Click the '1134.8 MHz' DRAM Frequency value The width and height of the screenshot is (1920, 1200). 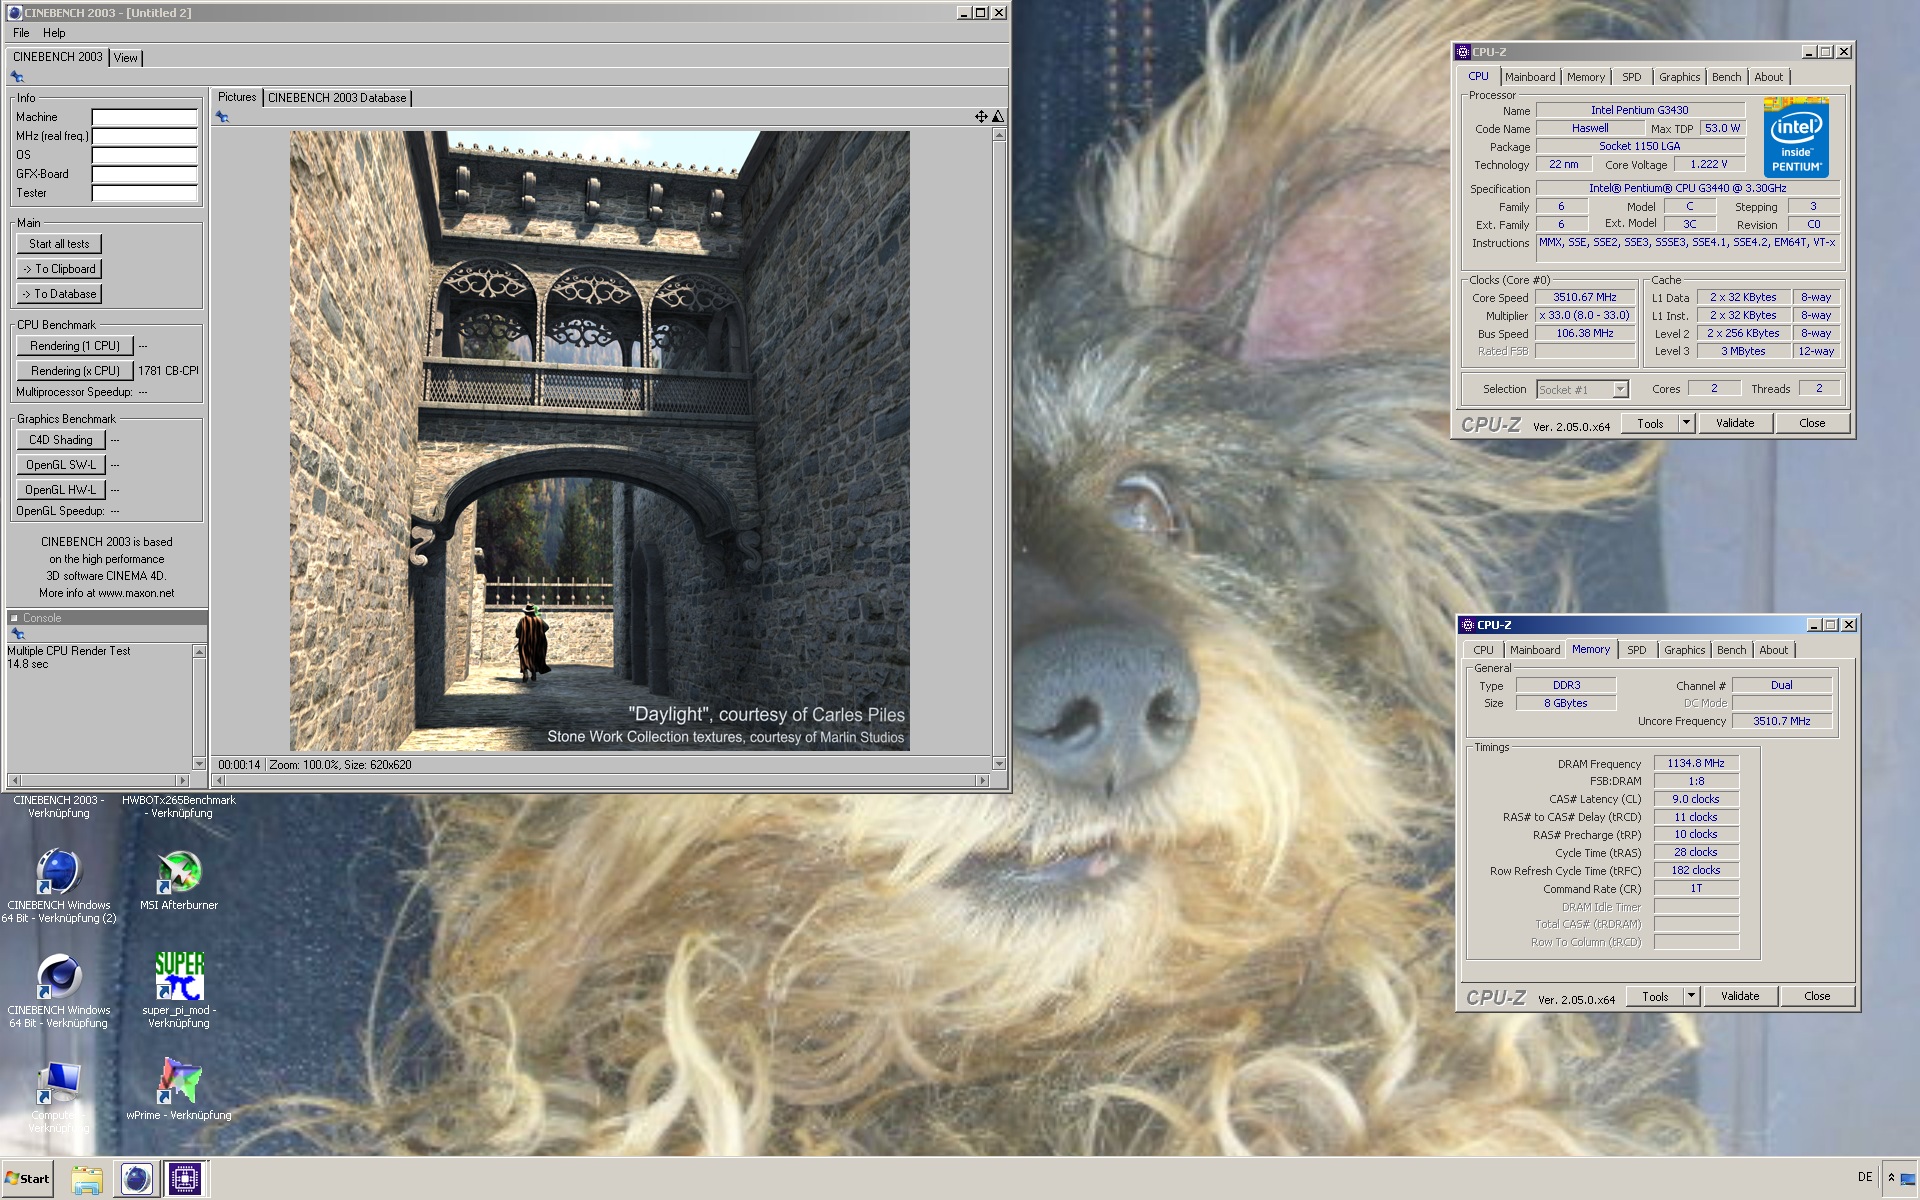[x=1696, y=763]
